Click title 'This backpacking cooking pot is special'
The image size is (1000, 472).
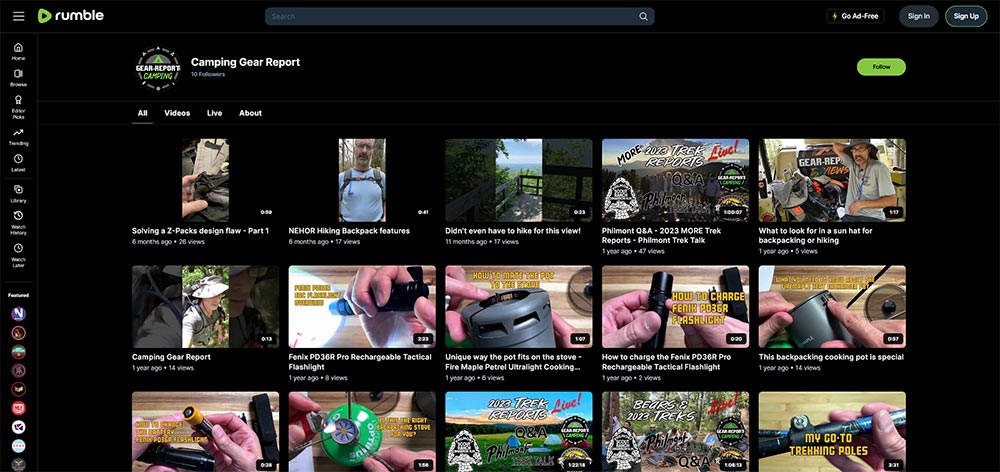pyautogui.click(x=831, y=357)
